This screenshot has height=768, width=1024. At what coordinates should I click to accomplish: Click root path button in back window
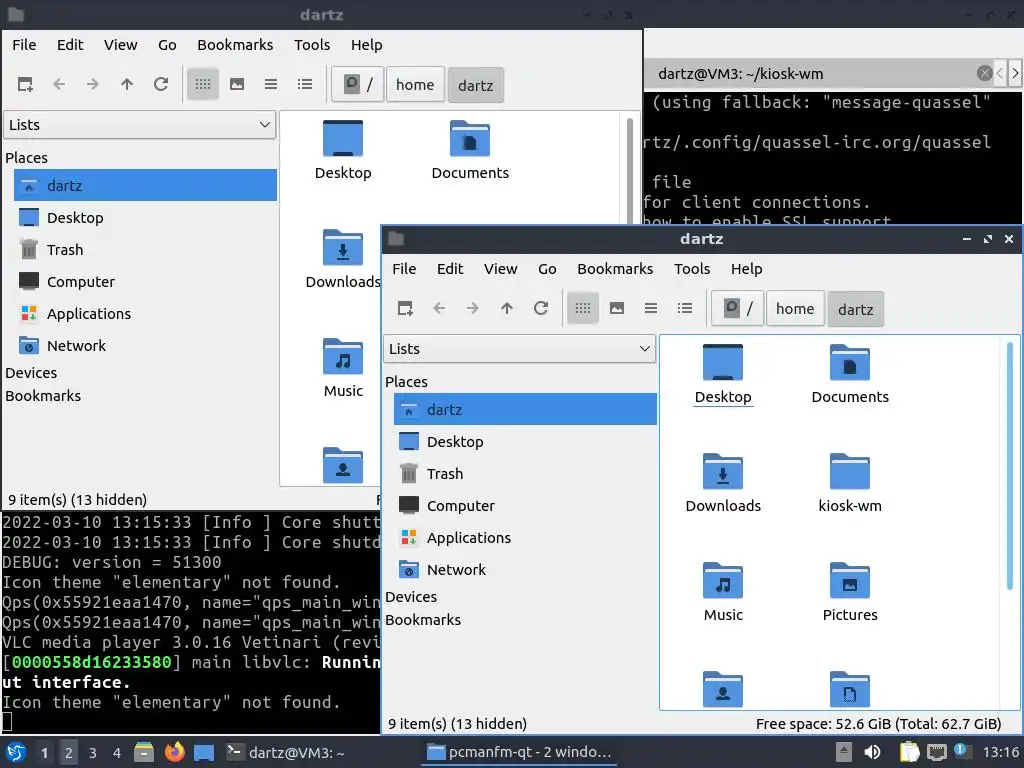click(x=357, y=84)
